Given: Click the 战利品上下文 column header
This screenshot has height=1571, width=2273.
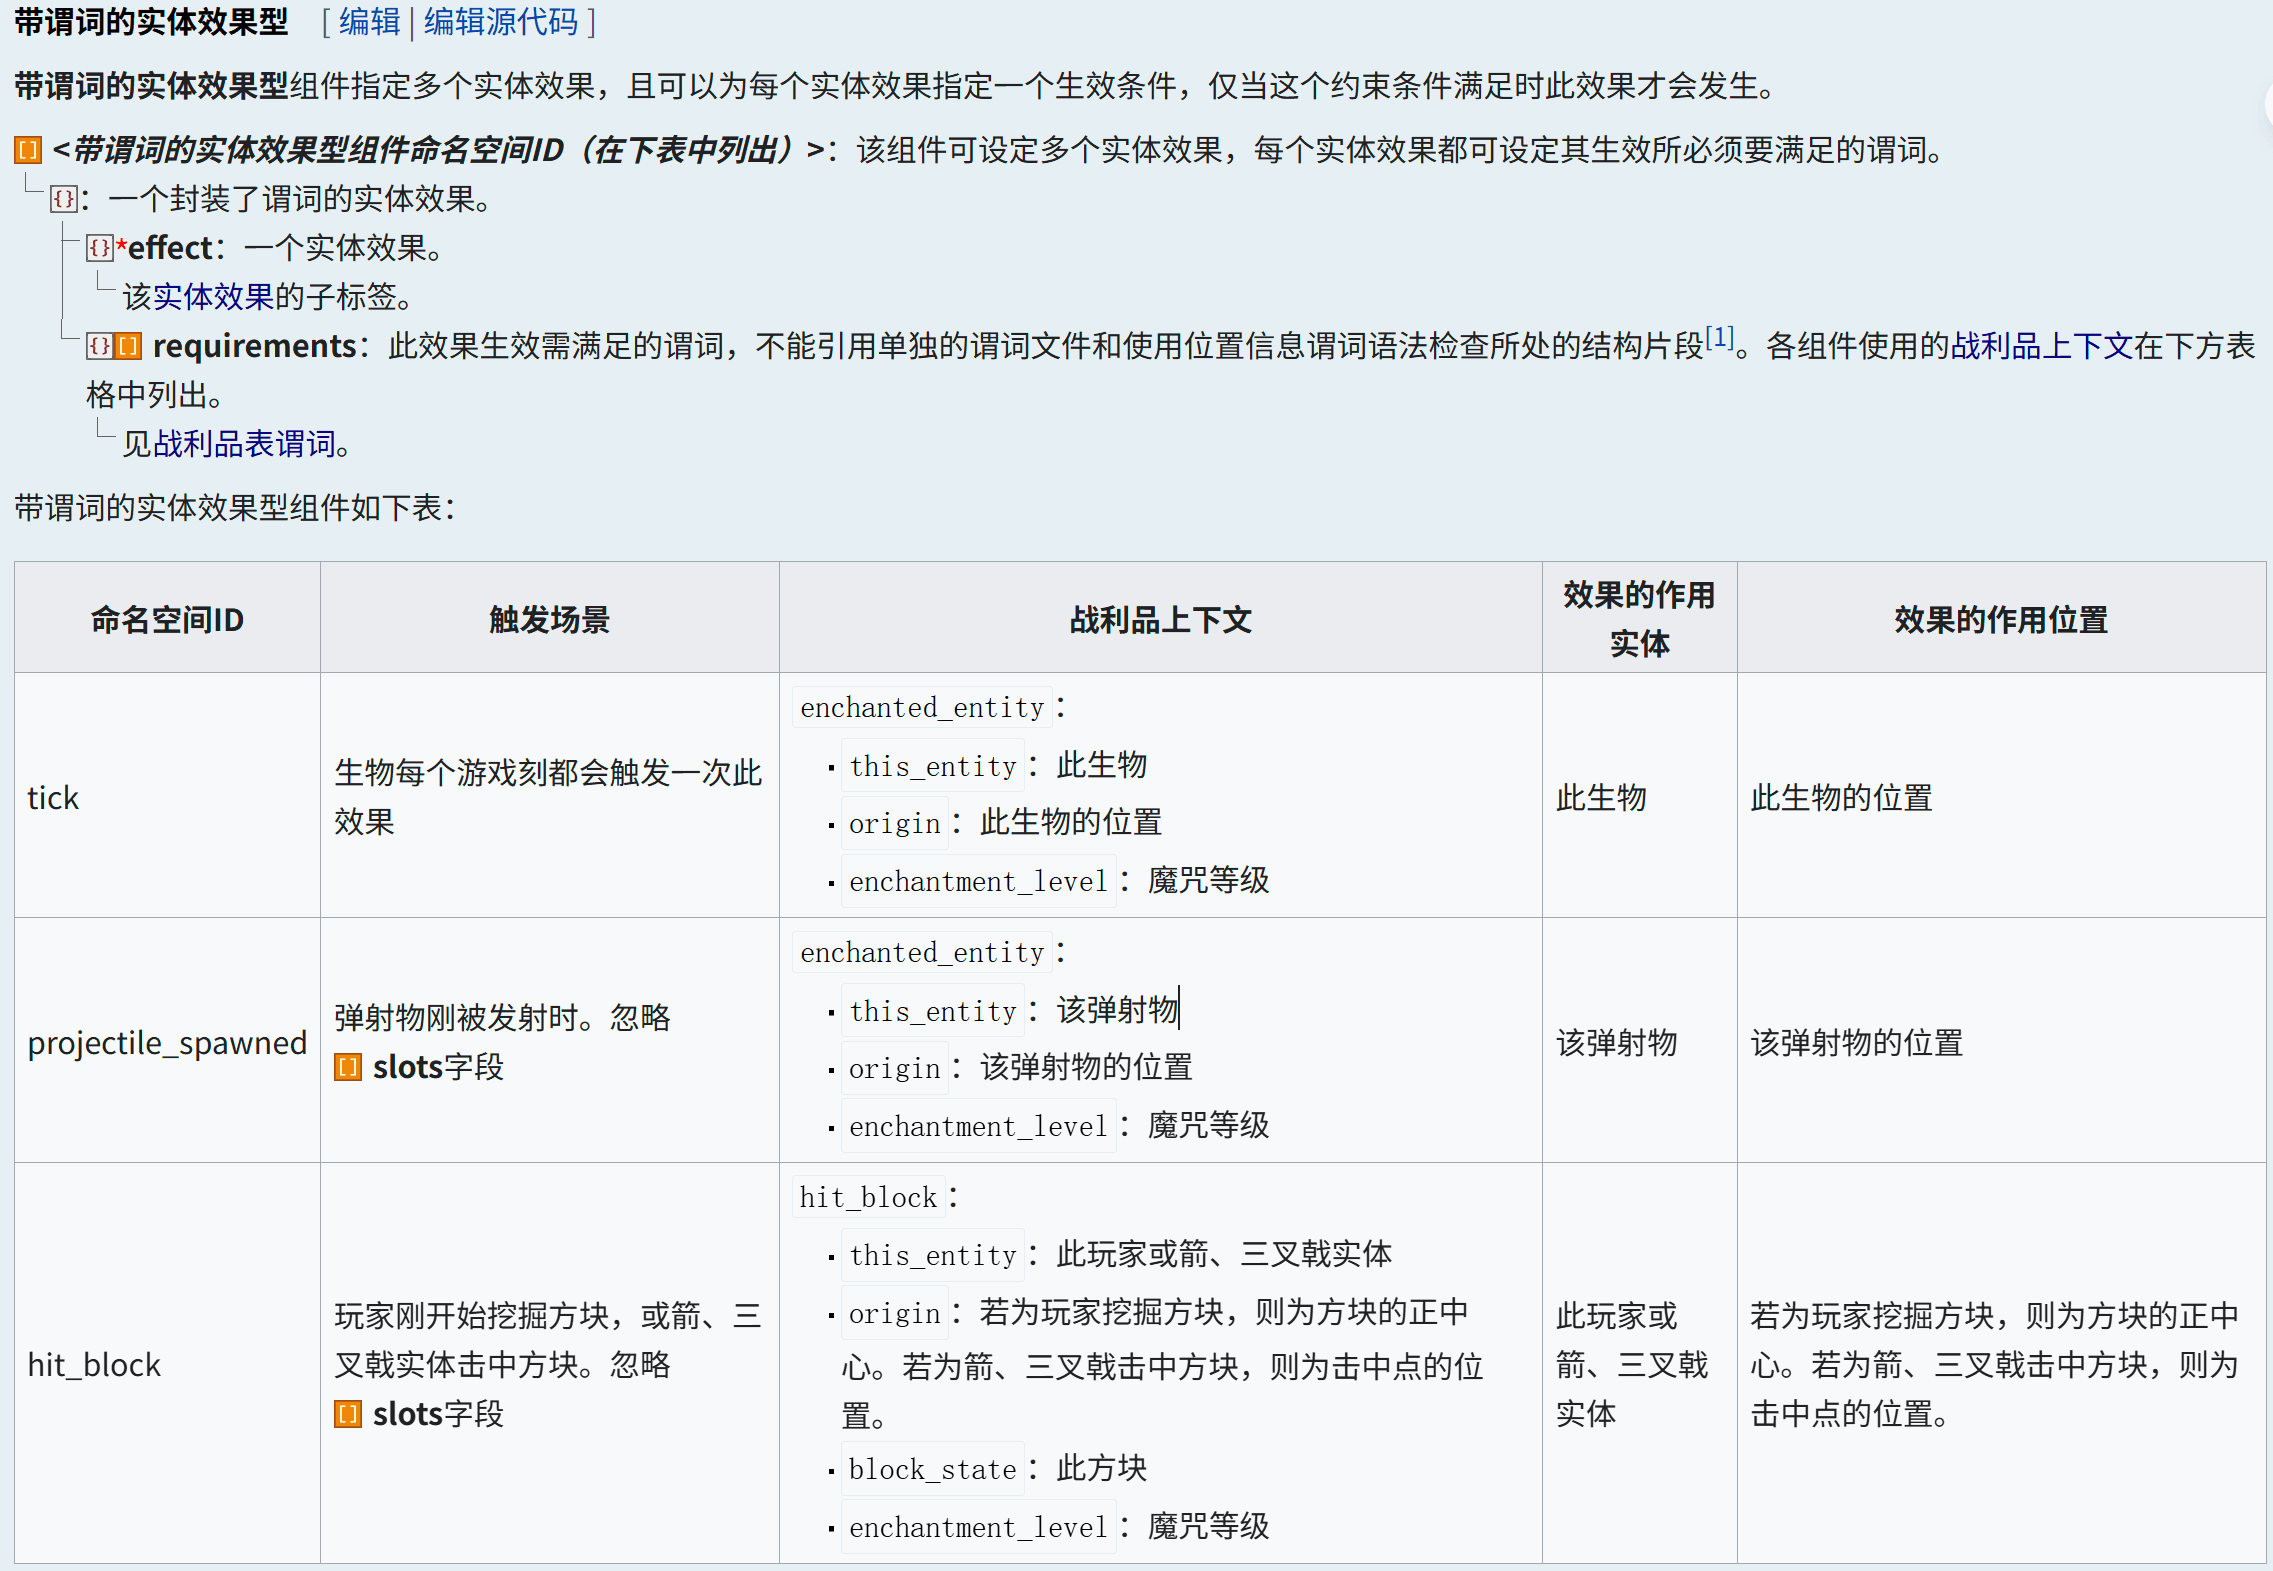Looking at the screenshot, I should (x=1161, y=619).
